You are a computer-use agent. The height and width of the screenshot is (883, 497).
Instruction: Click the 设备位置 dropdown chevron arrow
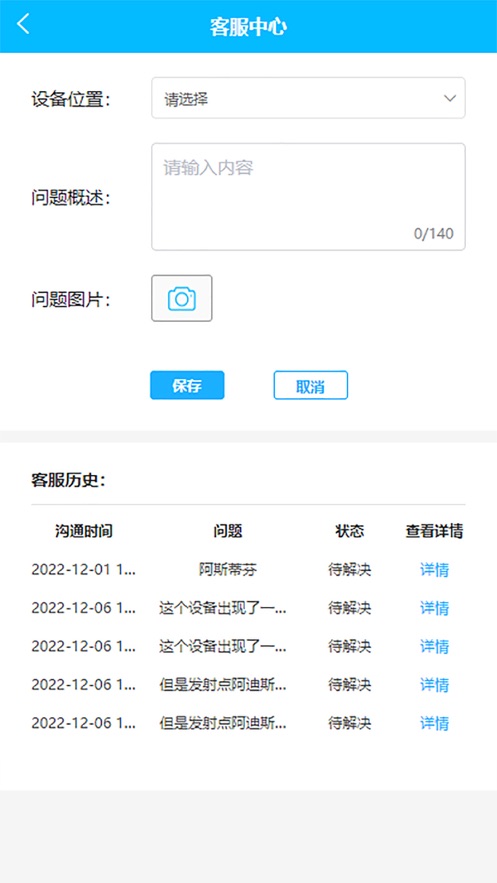click(x=449, y=99)
